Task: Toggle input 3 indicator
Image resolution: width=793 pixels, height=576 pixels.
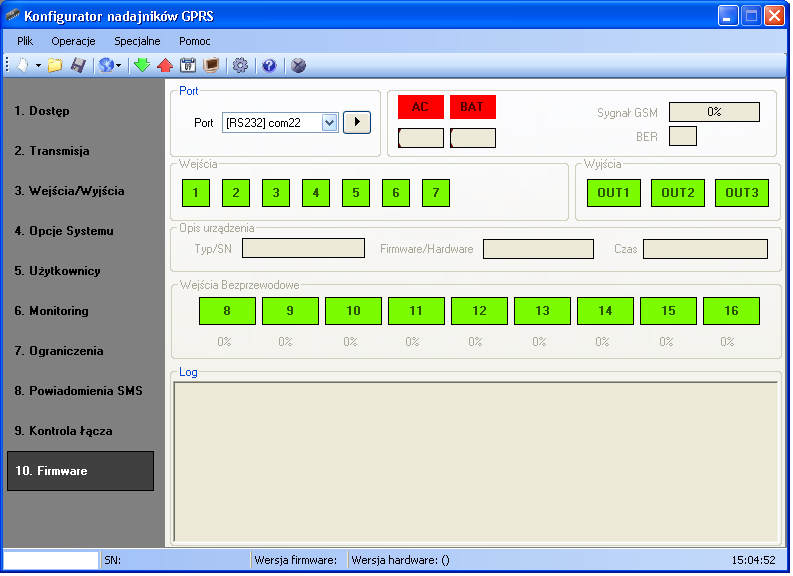Action: (x=276, y=193)
